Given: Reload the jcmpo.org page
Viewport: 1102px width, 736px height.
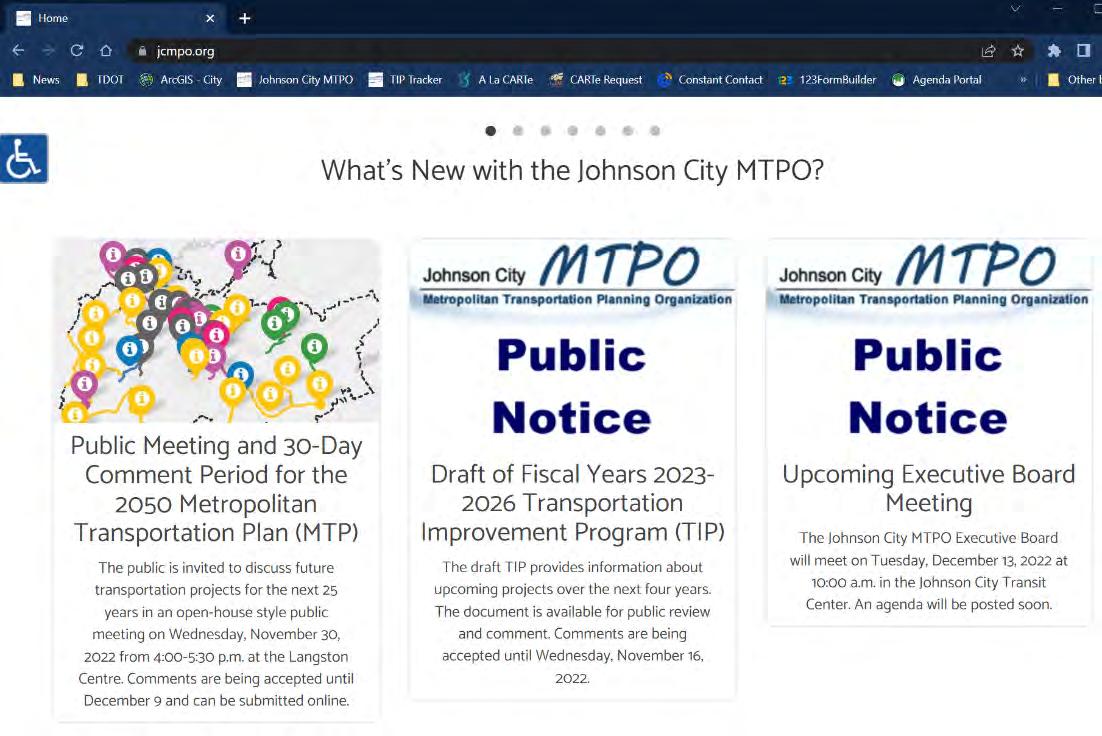Looking at the screenshot, I should click(x=77, y=51).
